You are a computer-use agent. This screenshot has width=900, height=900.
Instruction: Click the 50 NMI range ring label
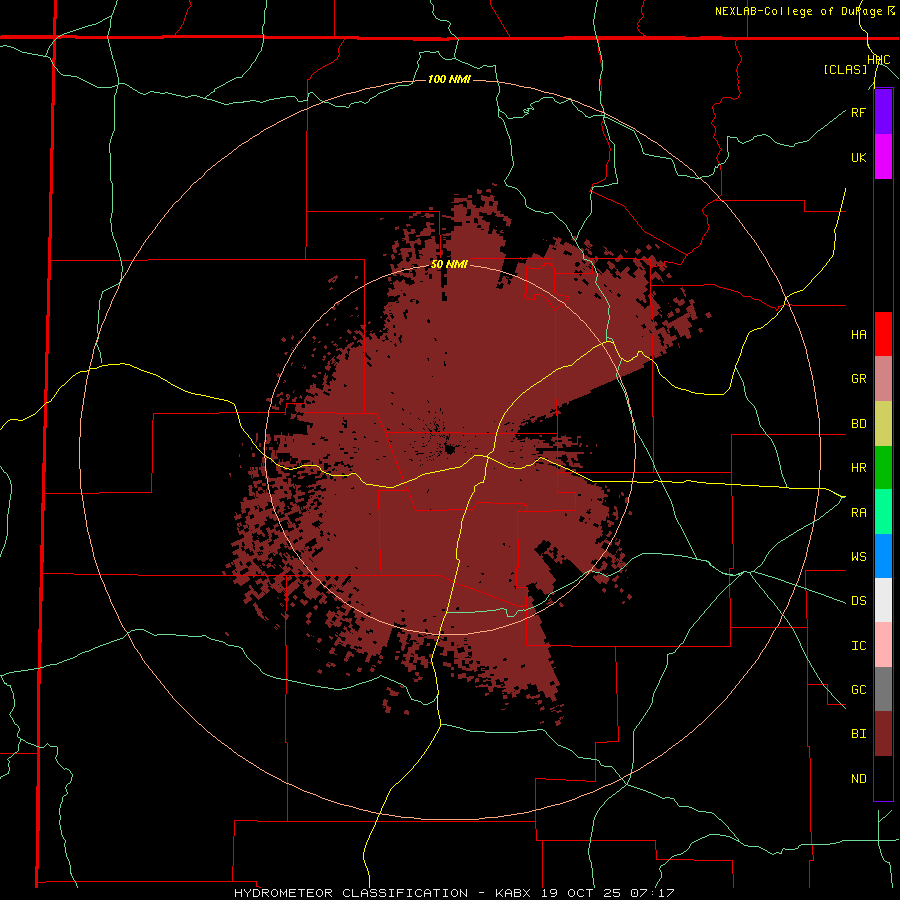(449, 265)
